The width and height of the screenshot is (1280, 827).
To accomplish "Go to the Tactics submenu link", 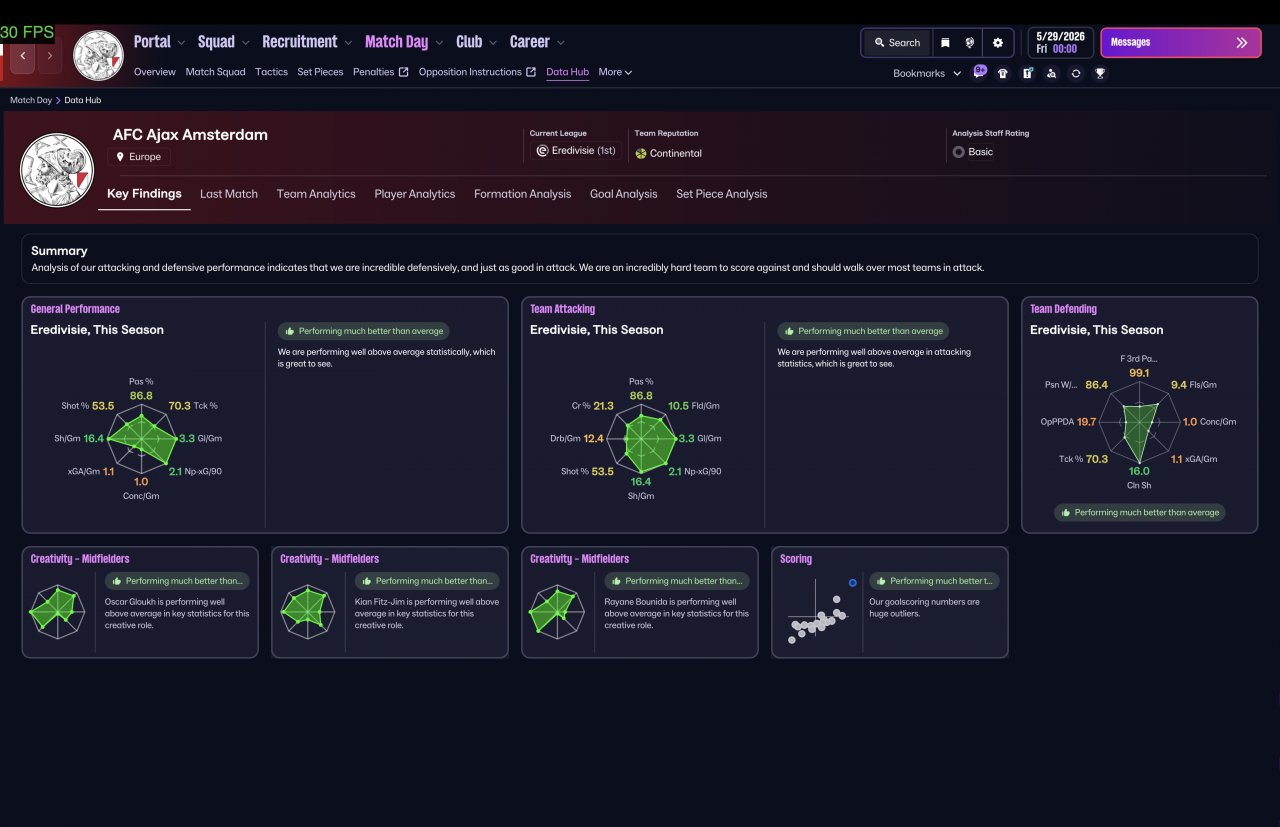I will [271, 72].
